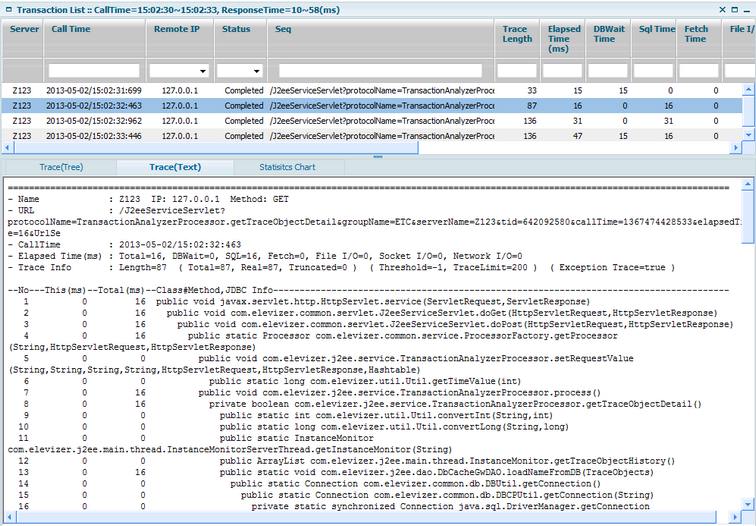The image size is (756, 526).
Task: Click the Elapsed Time value 47 in the last row
Action: pyautogui.click(x=577, y=136)
